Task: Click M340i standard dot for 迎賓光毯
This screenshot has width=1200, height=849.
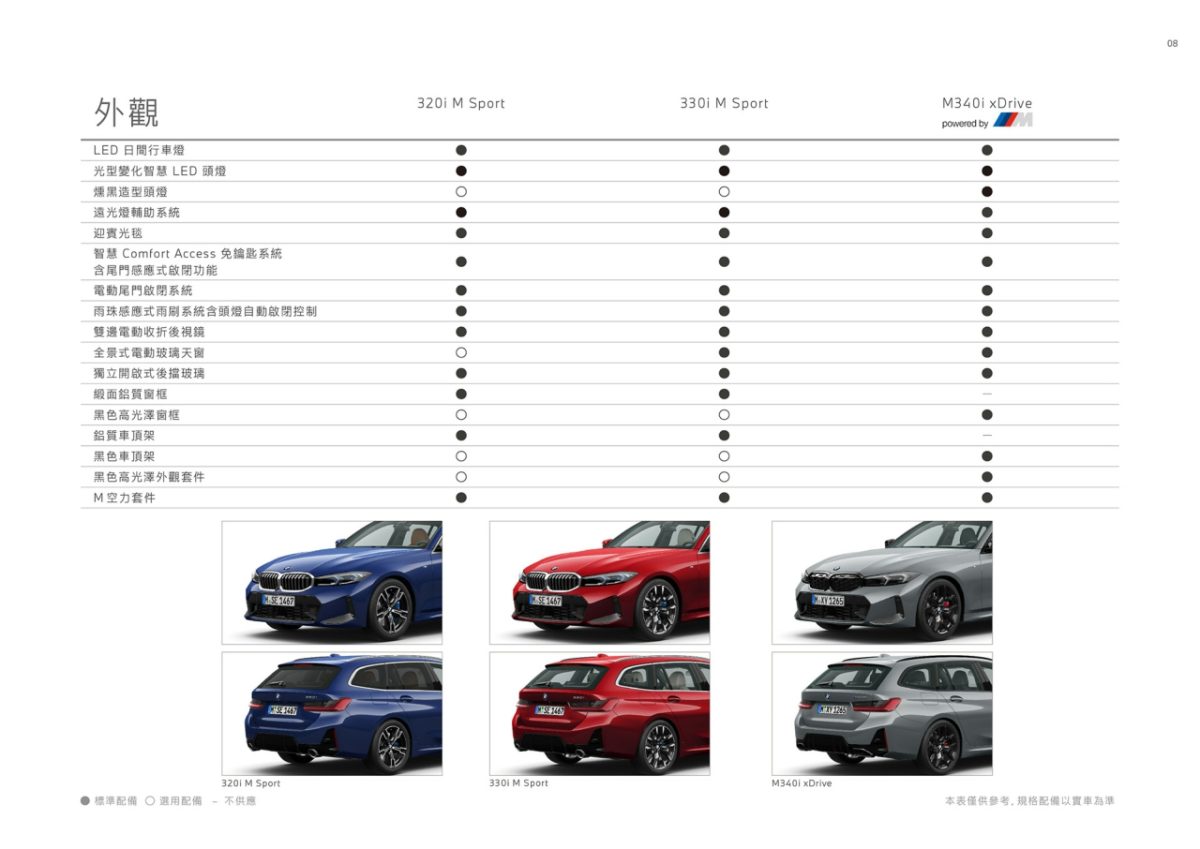Action: (x=987, y=233)
